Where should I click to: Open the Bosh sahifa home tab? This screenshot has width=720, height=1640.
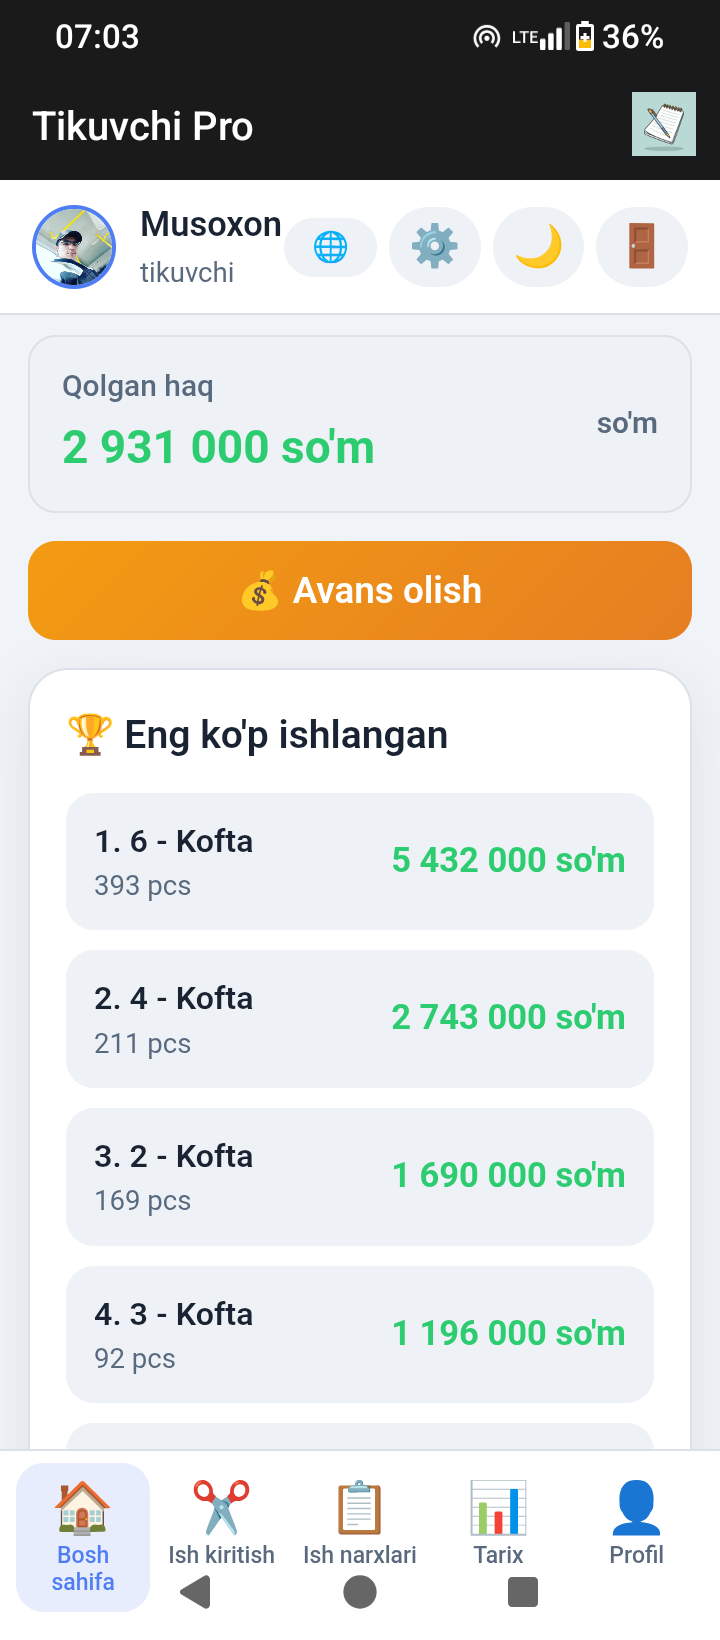click(x=83, y=1537)
